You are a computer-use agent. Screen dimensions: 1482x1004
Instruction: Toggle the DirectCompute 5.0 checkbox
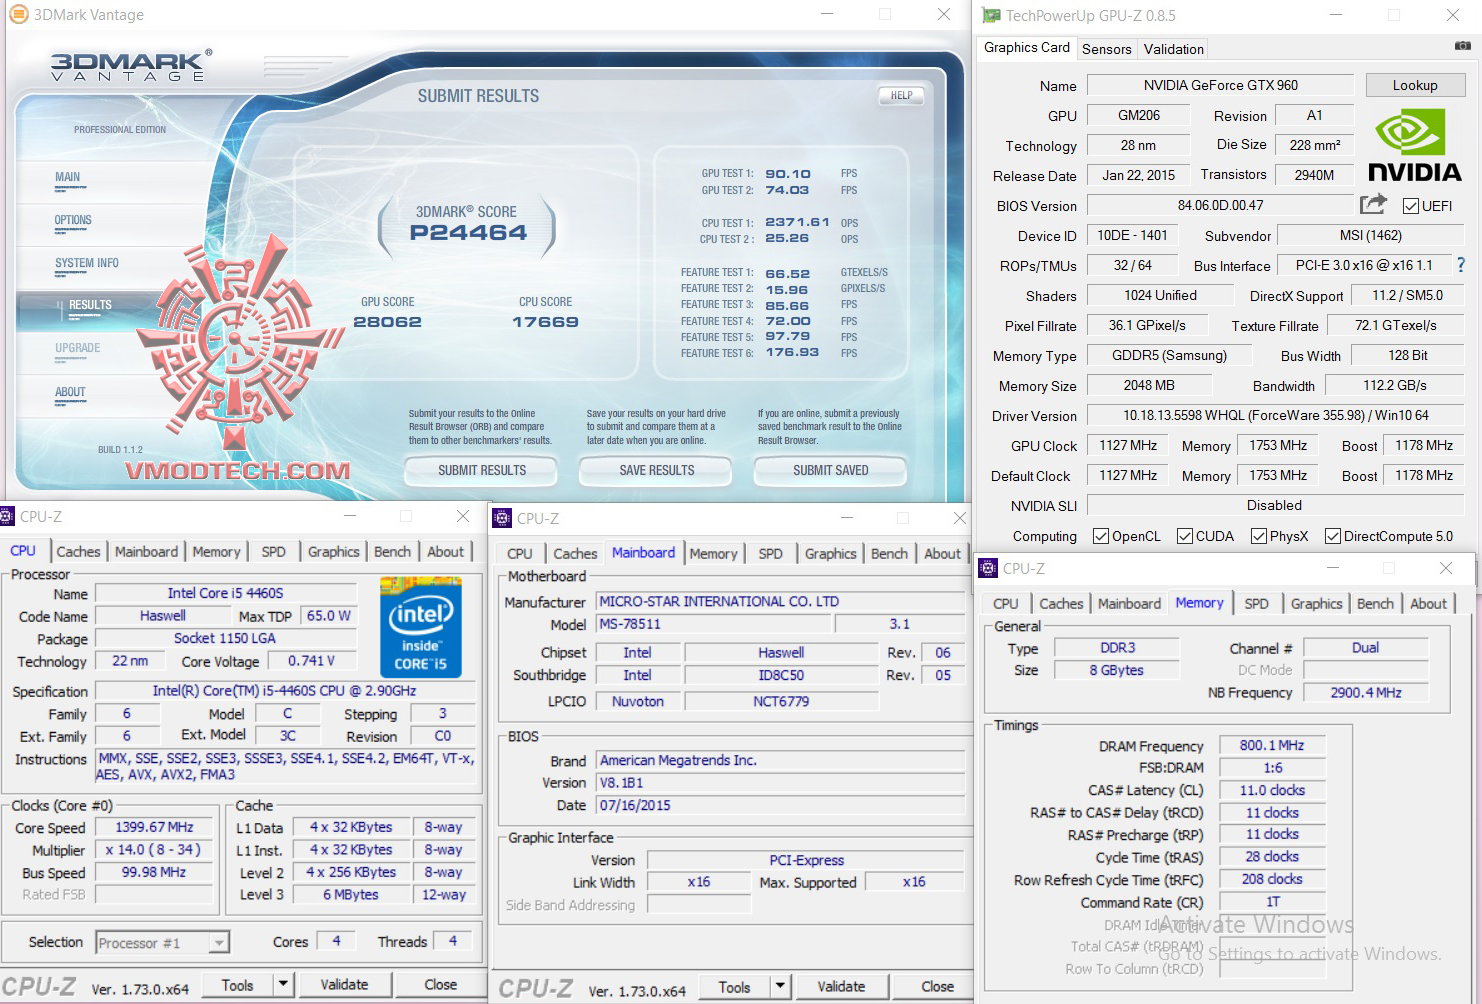(x=1333, y=536)
